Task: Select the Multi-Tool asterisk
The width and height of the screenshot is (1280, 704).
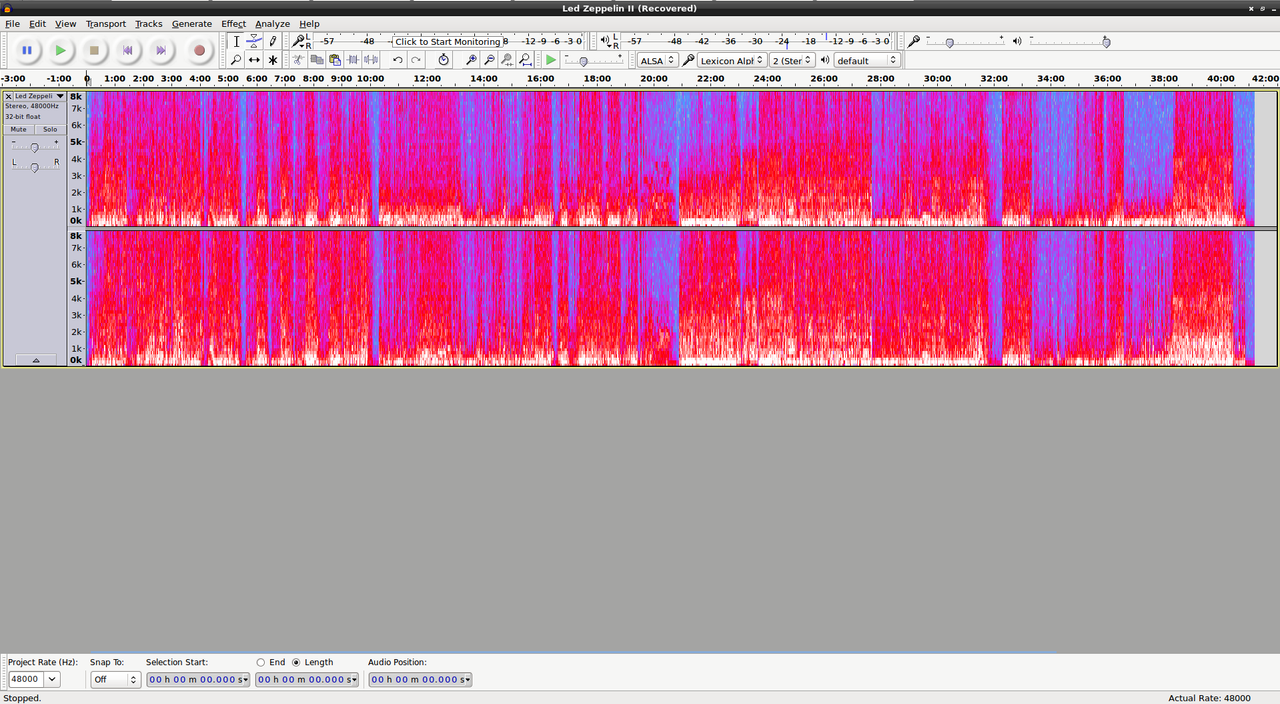Action: pos(272,60)
